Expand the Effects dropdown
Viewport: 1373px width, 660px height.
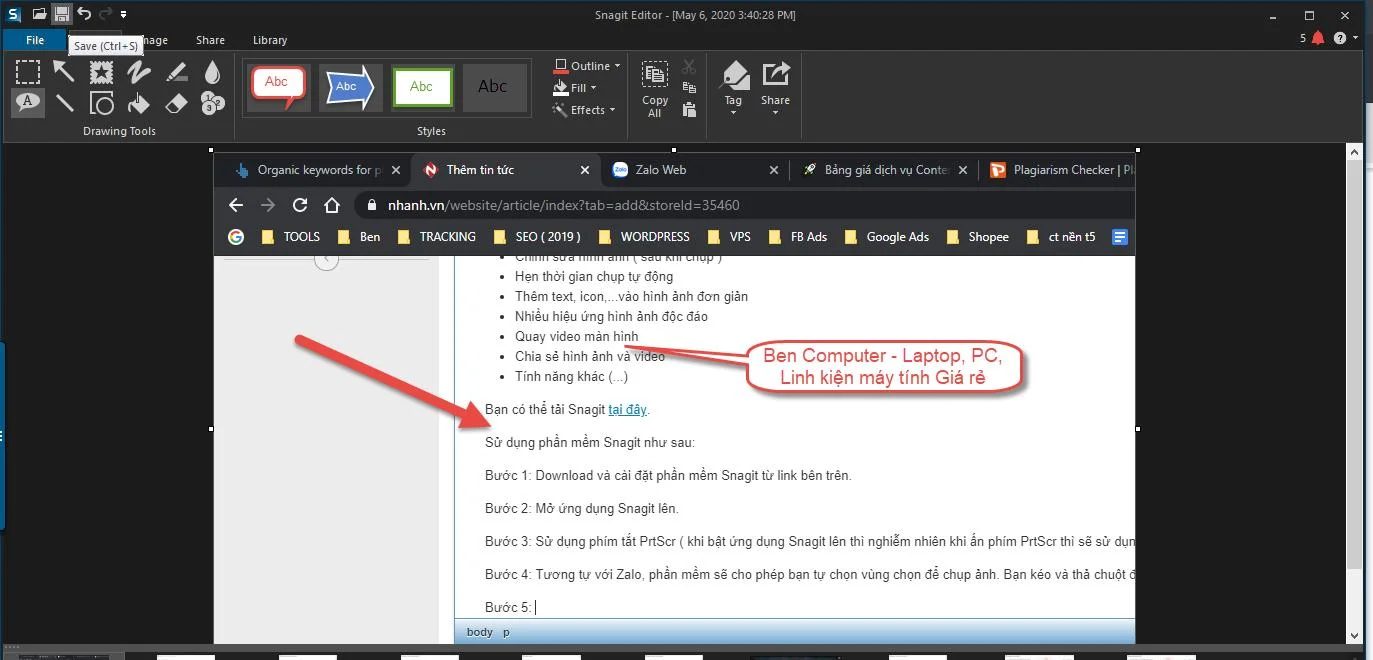click(x=585, y=110)
